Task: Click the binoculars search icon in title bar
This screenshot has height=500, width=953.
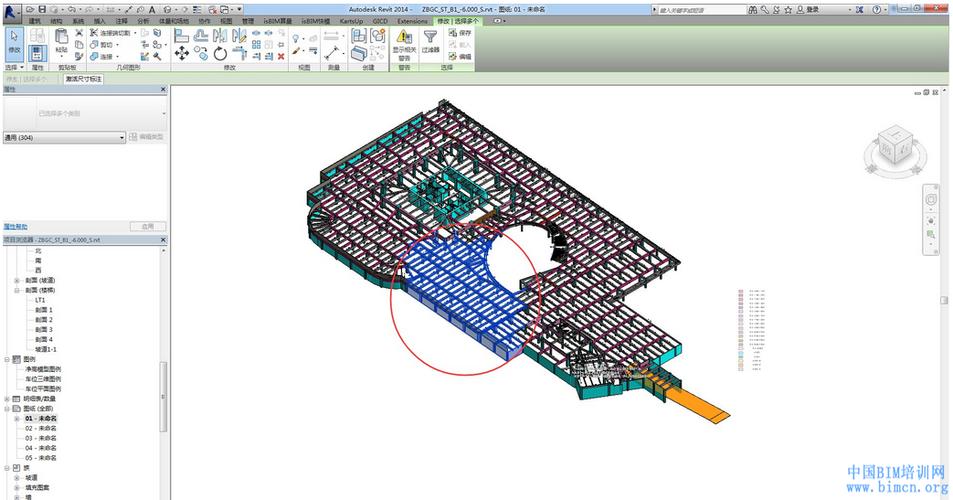Action: 753,10
